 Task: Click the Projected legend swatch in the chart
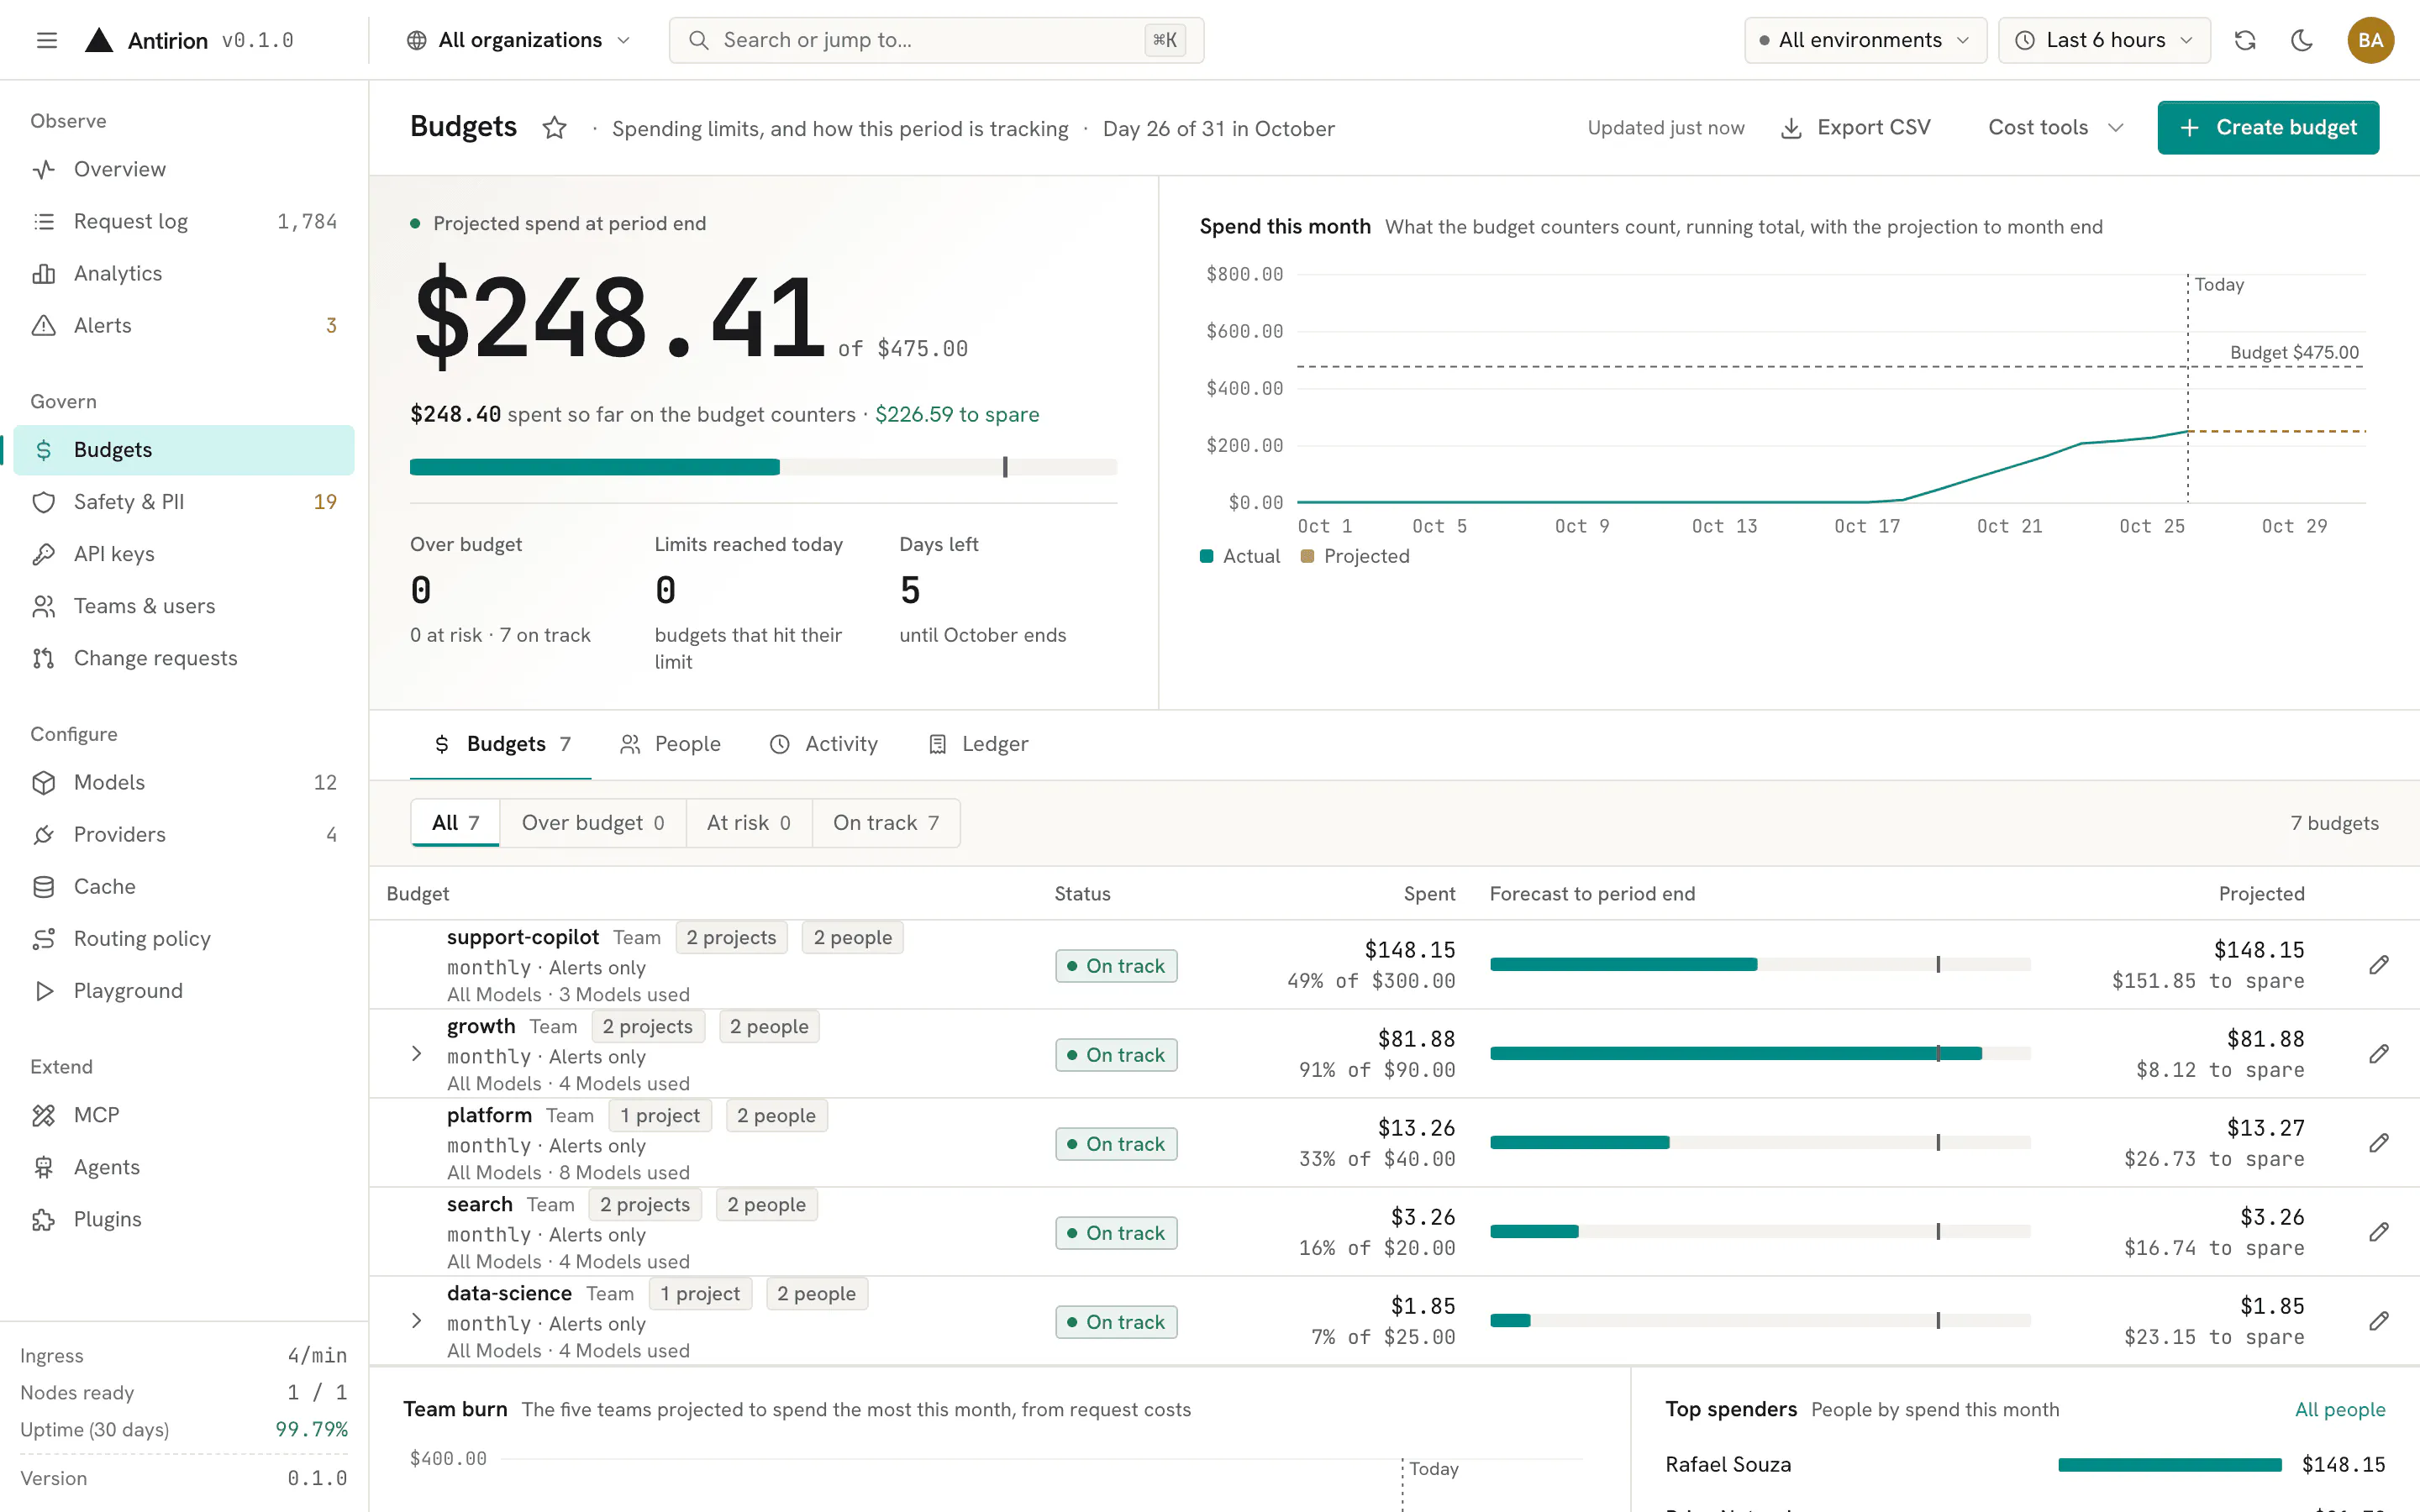[1307, 556]
